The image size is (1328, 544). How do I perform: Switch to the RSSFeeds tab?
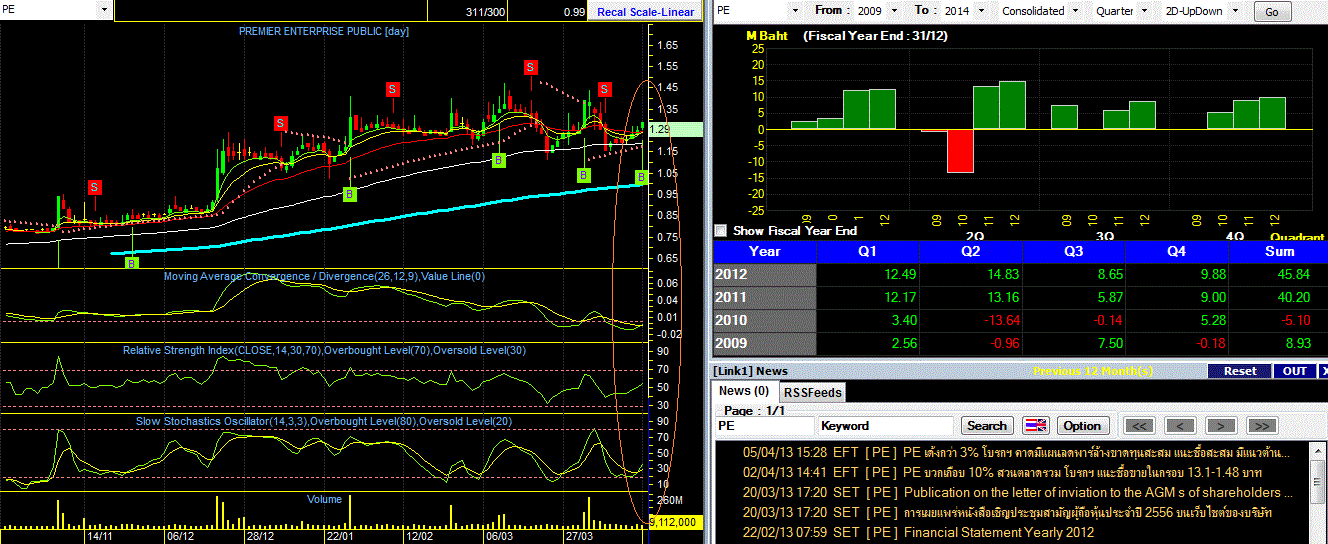[812, 392]
